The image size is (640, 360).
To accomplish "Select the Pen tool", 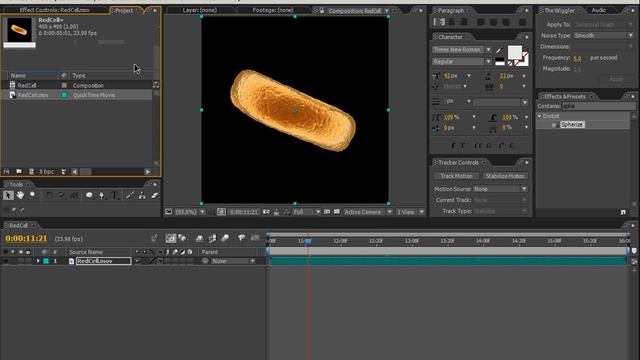I will (x=102, y=196).
